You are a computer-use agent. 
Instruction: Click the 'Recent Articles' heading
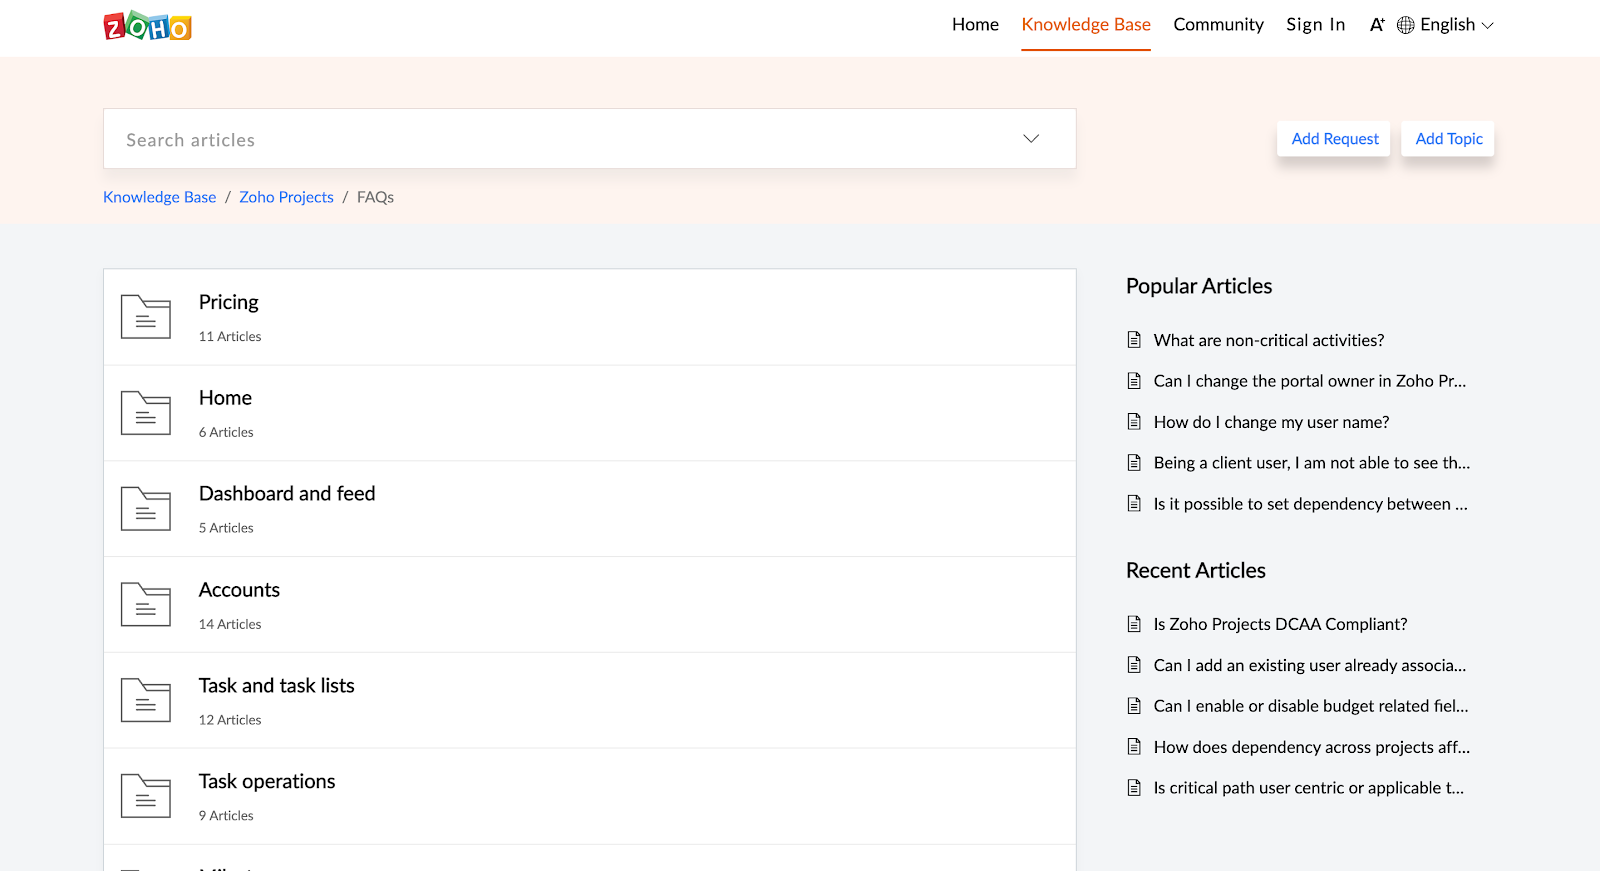[x=1196, y=570]
